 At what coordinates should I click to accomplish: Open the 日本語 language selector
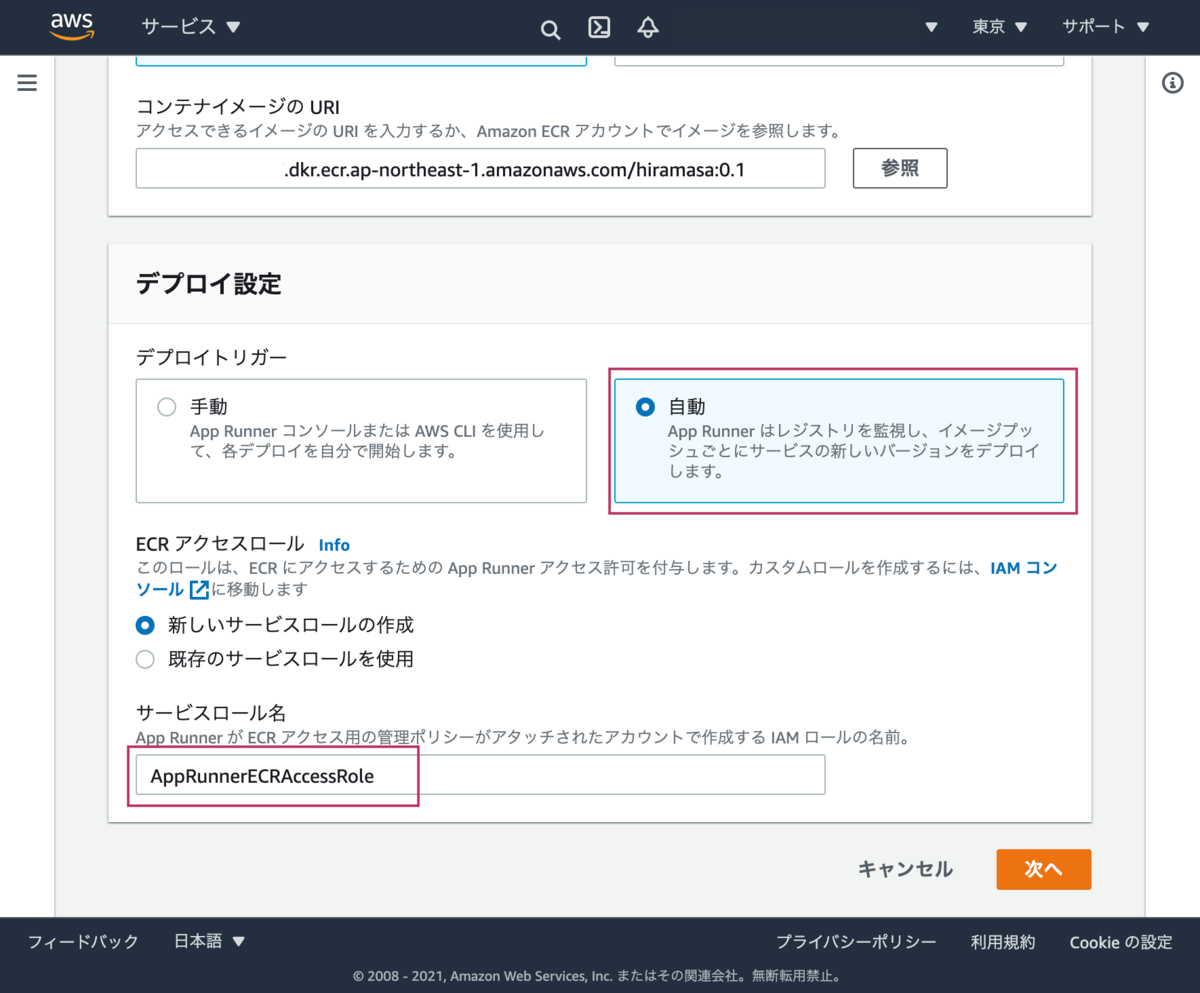tap(209, 941)
